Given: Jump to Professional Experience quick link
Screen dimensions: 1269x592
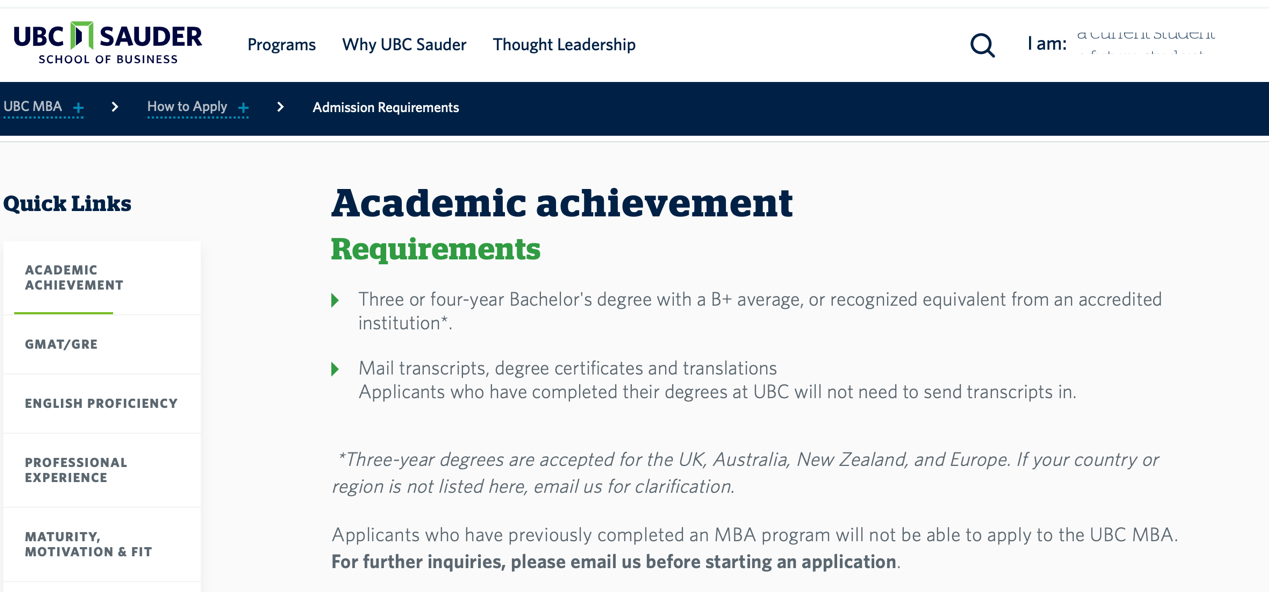Looking at the screenshot, I should [x=102, y=470].
